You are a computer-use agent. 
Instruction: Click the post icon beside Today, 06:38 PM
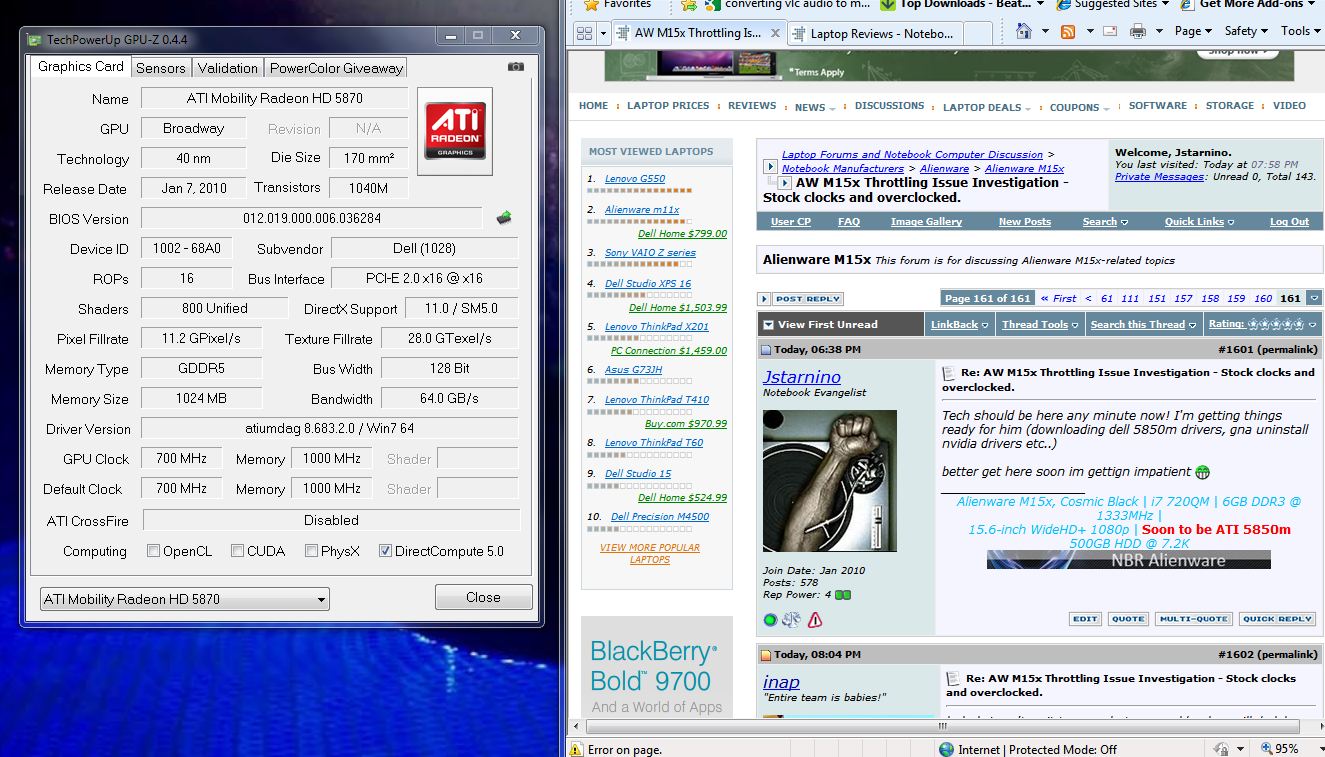point(767,350)
